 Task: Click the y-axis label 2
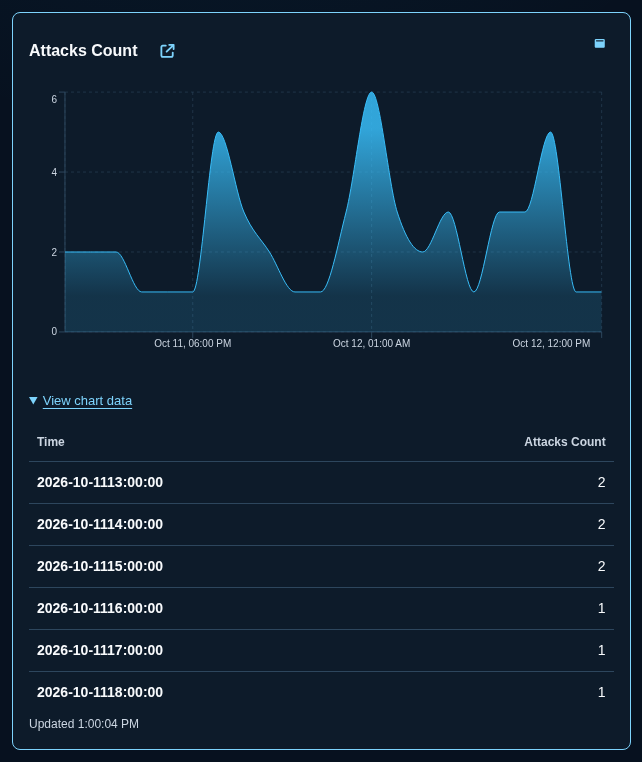[x=54, y=252]
